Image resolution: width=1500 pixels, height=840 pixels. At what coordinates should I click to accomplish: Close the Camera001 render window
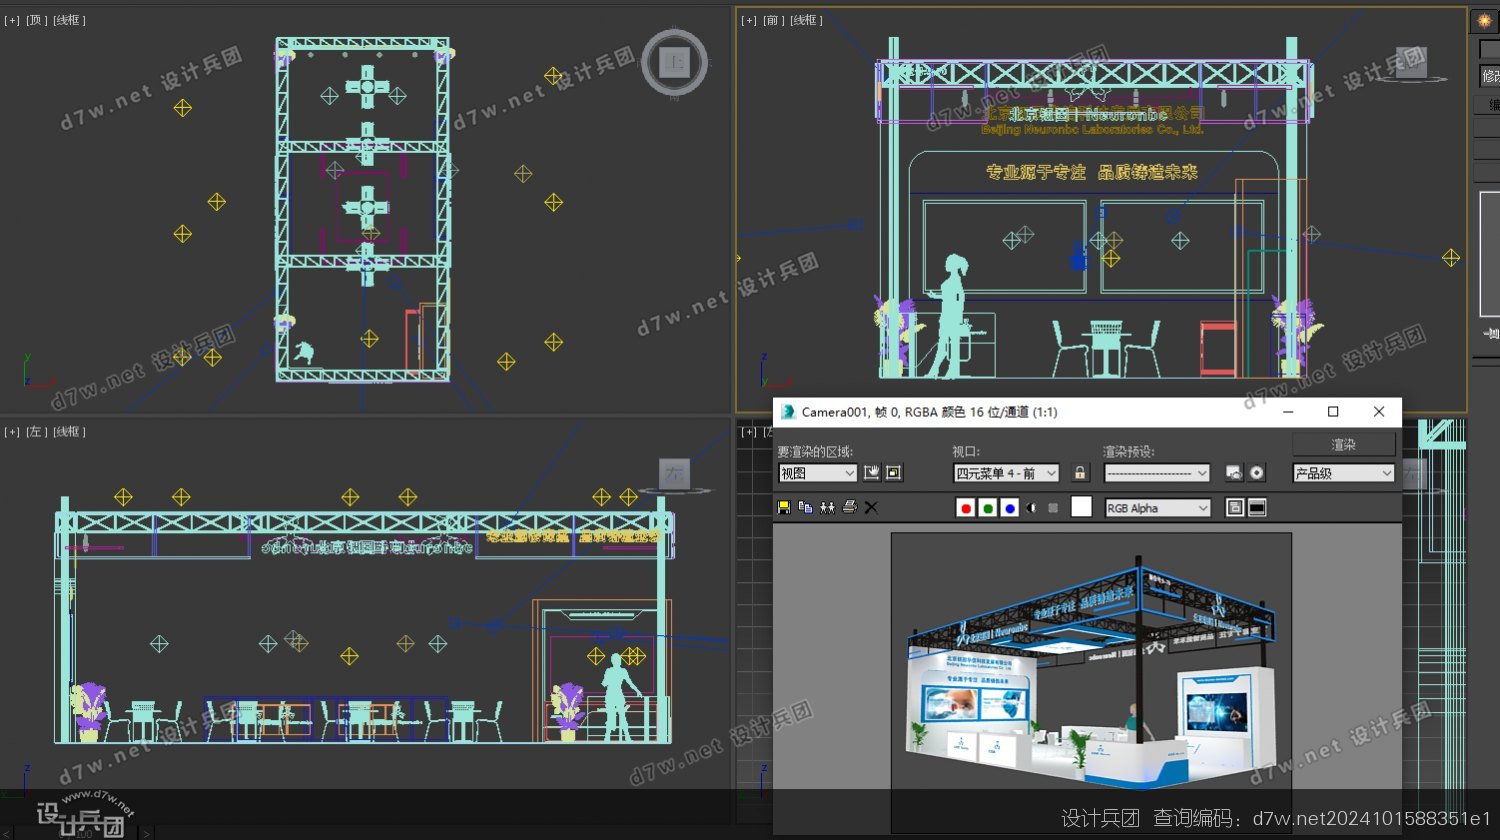click(1379, 412)
